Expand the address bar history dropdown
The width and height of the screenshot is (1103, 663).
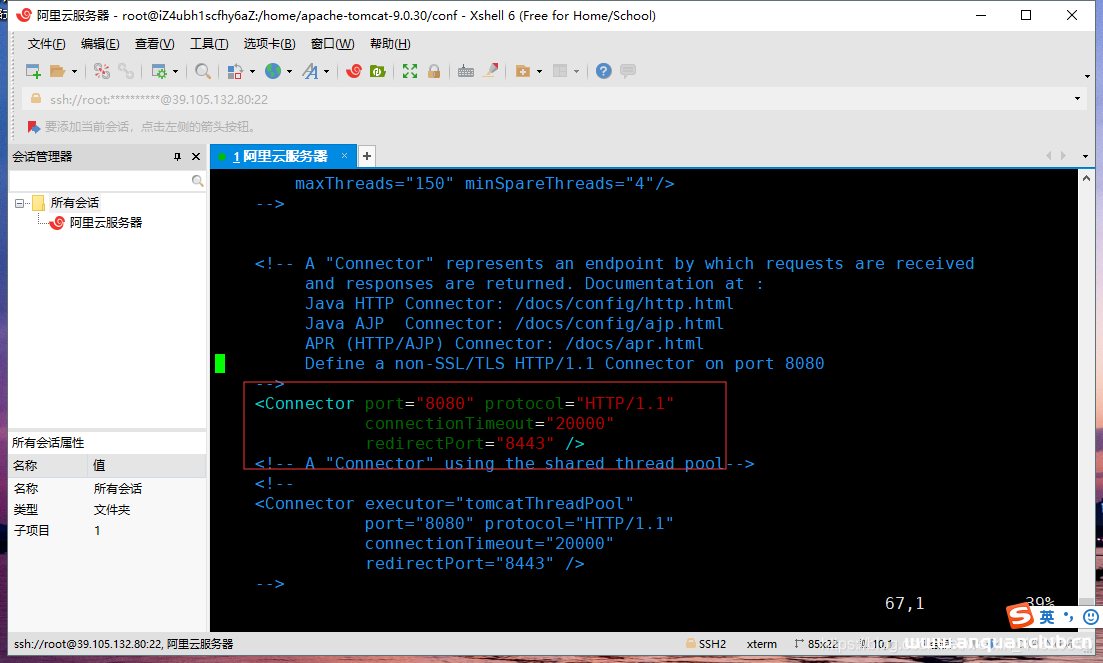pyautogui.click(x=1077, y=99)
